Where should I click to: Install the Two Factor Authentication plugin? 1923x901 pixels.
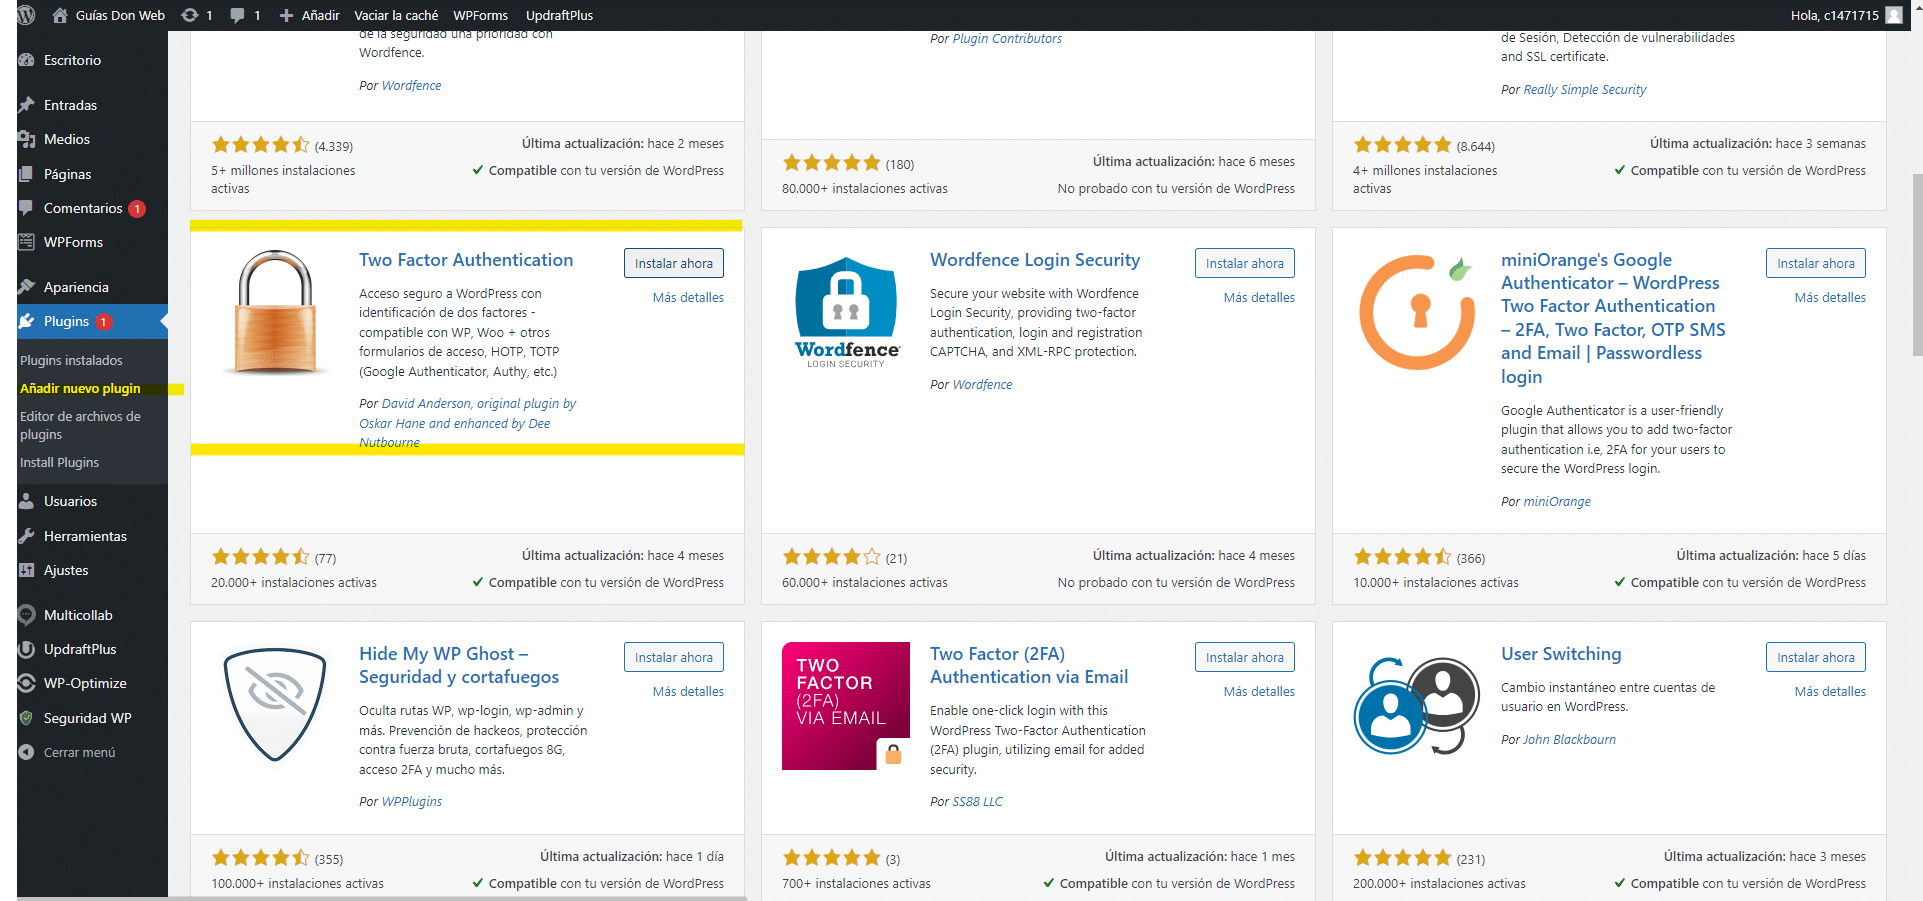pos(673,263)
